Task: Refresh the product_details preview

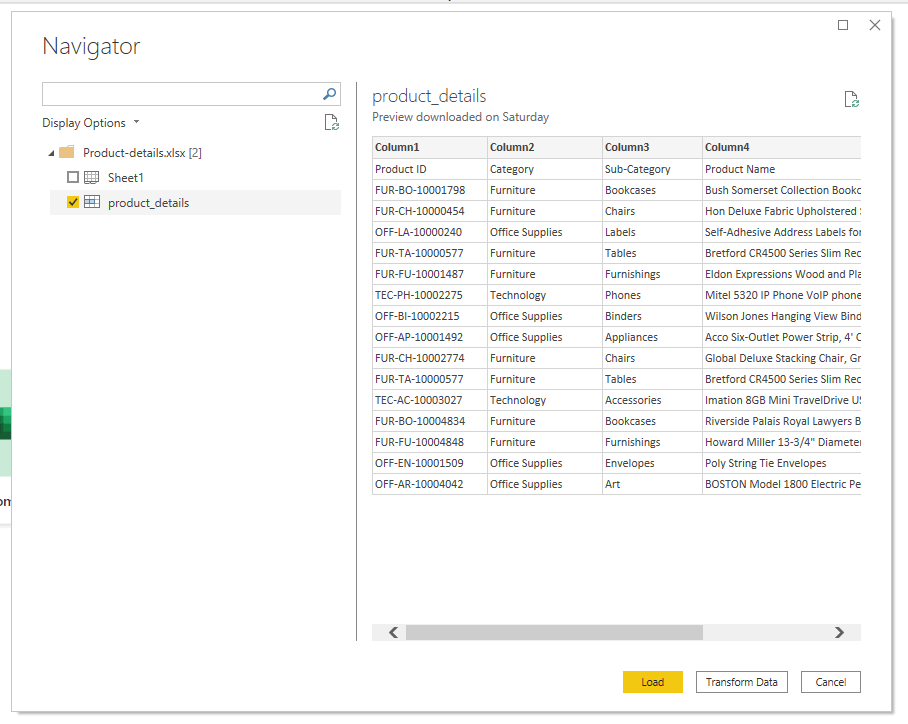Action: point(851,99)
